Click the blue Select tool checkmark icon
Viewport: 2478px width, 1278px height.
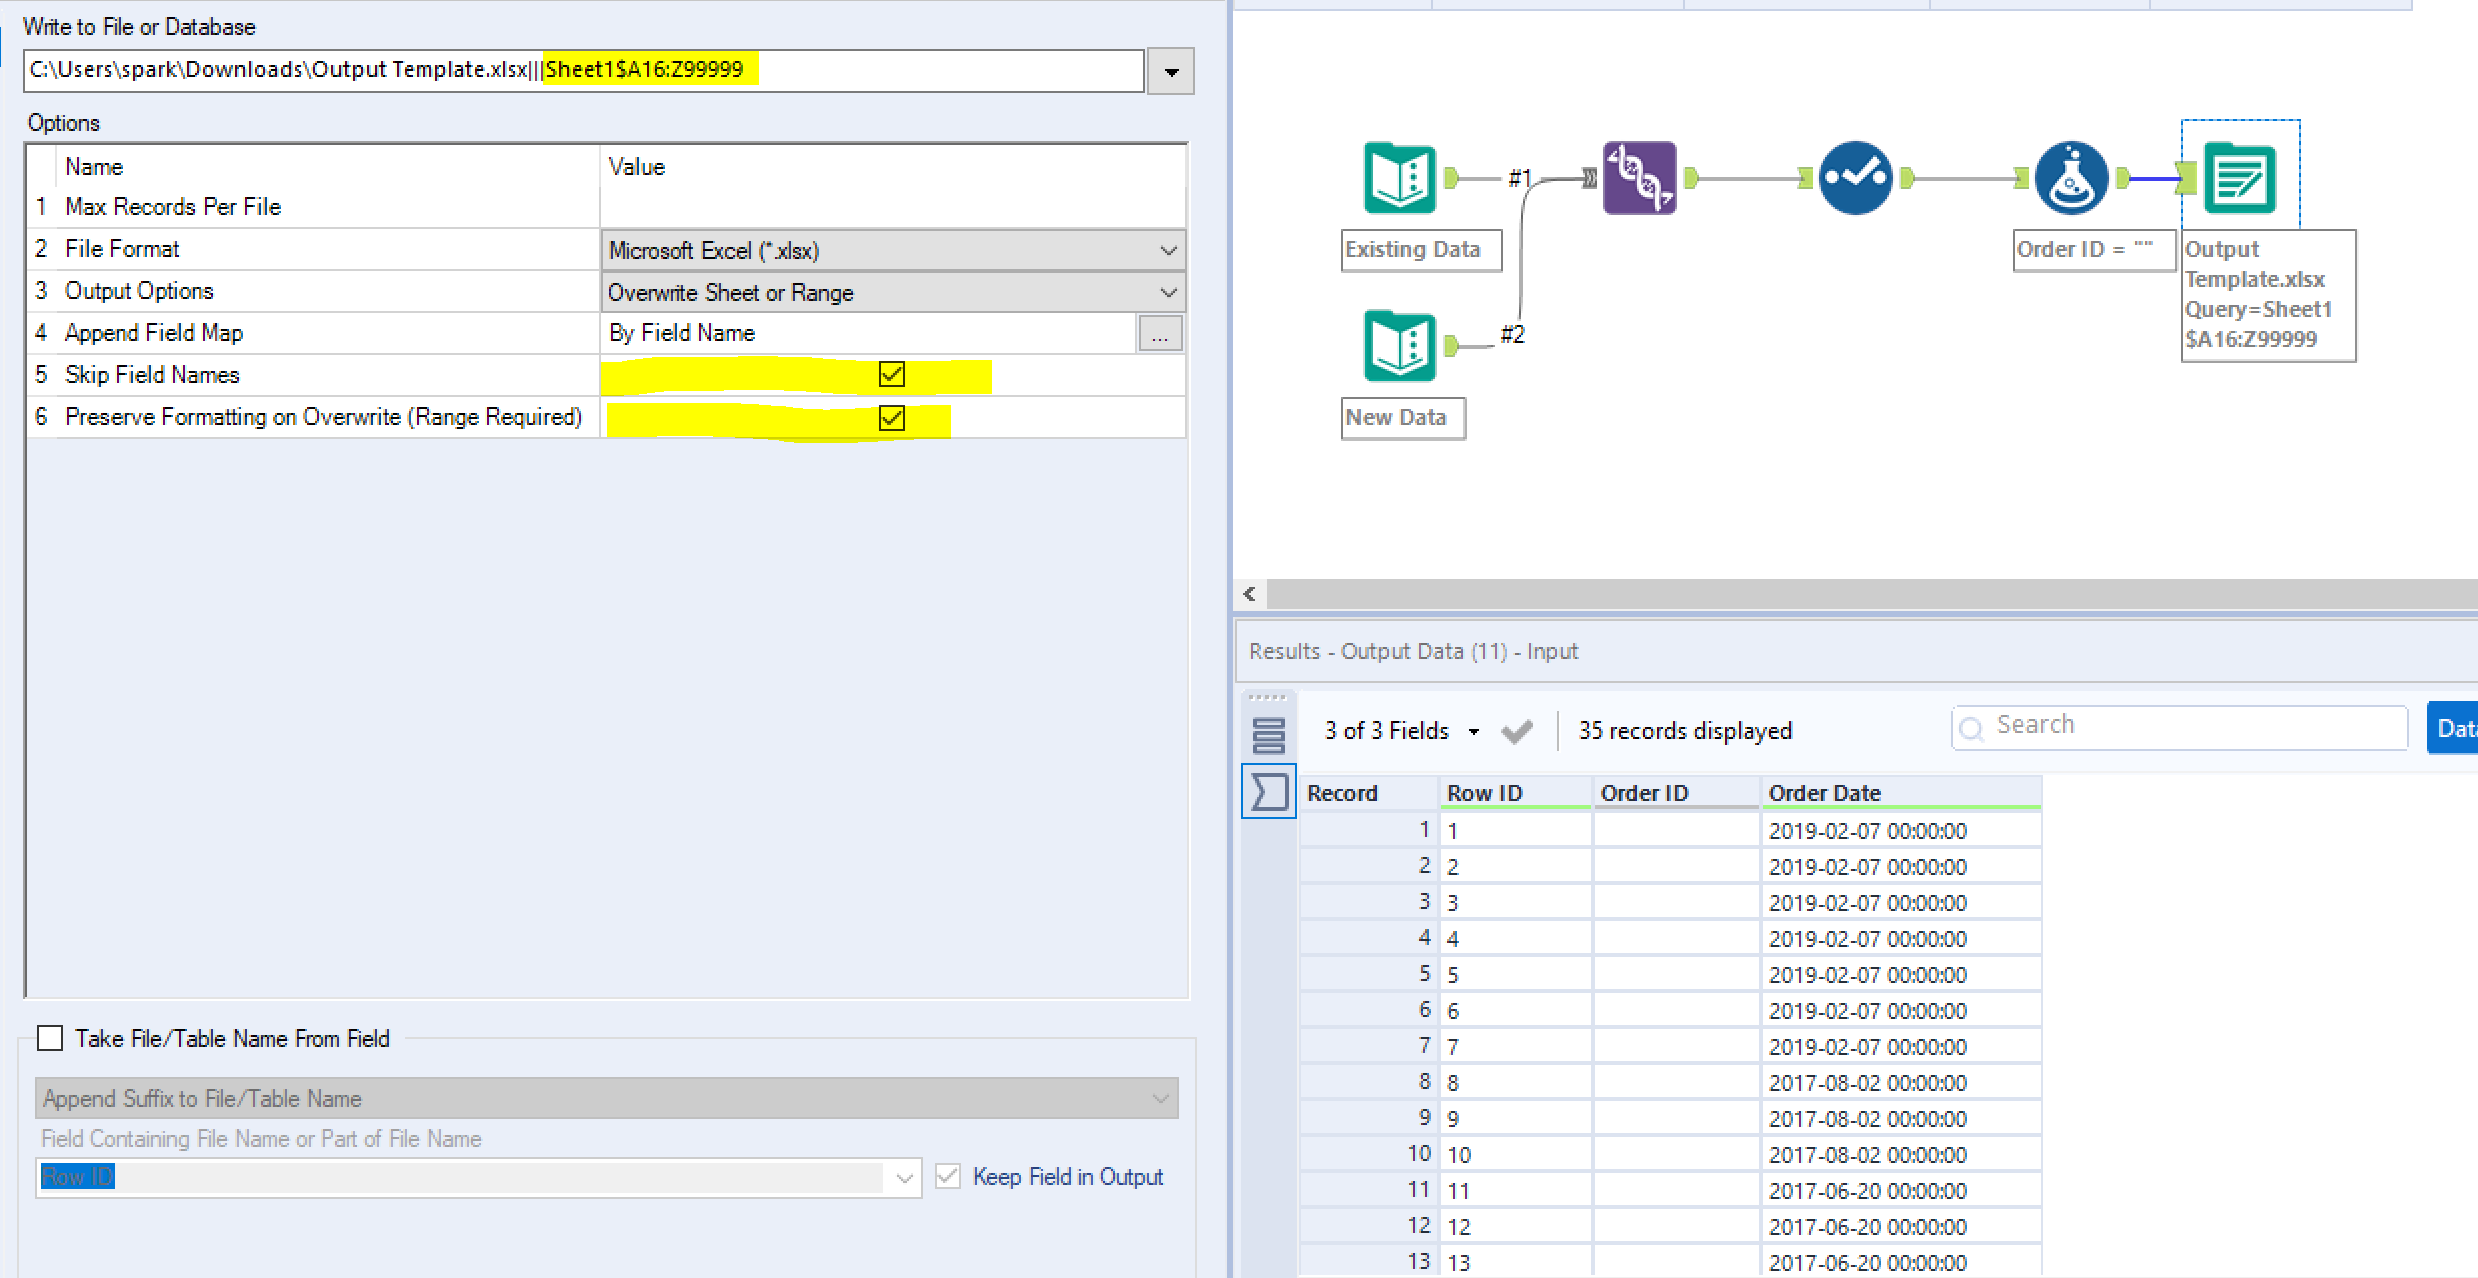tap(1855, 179)
